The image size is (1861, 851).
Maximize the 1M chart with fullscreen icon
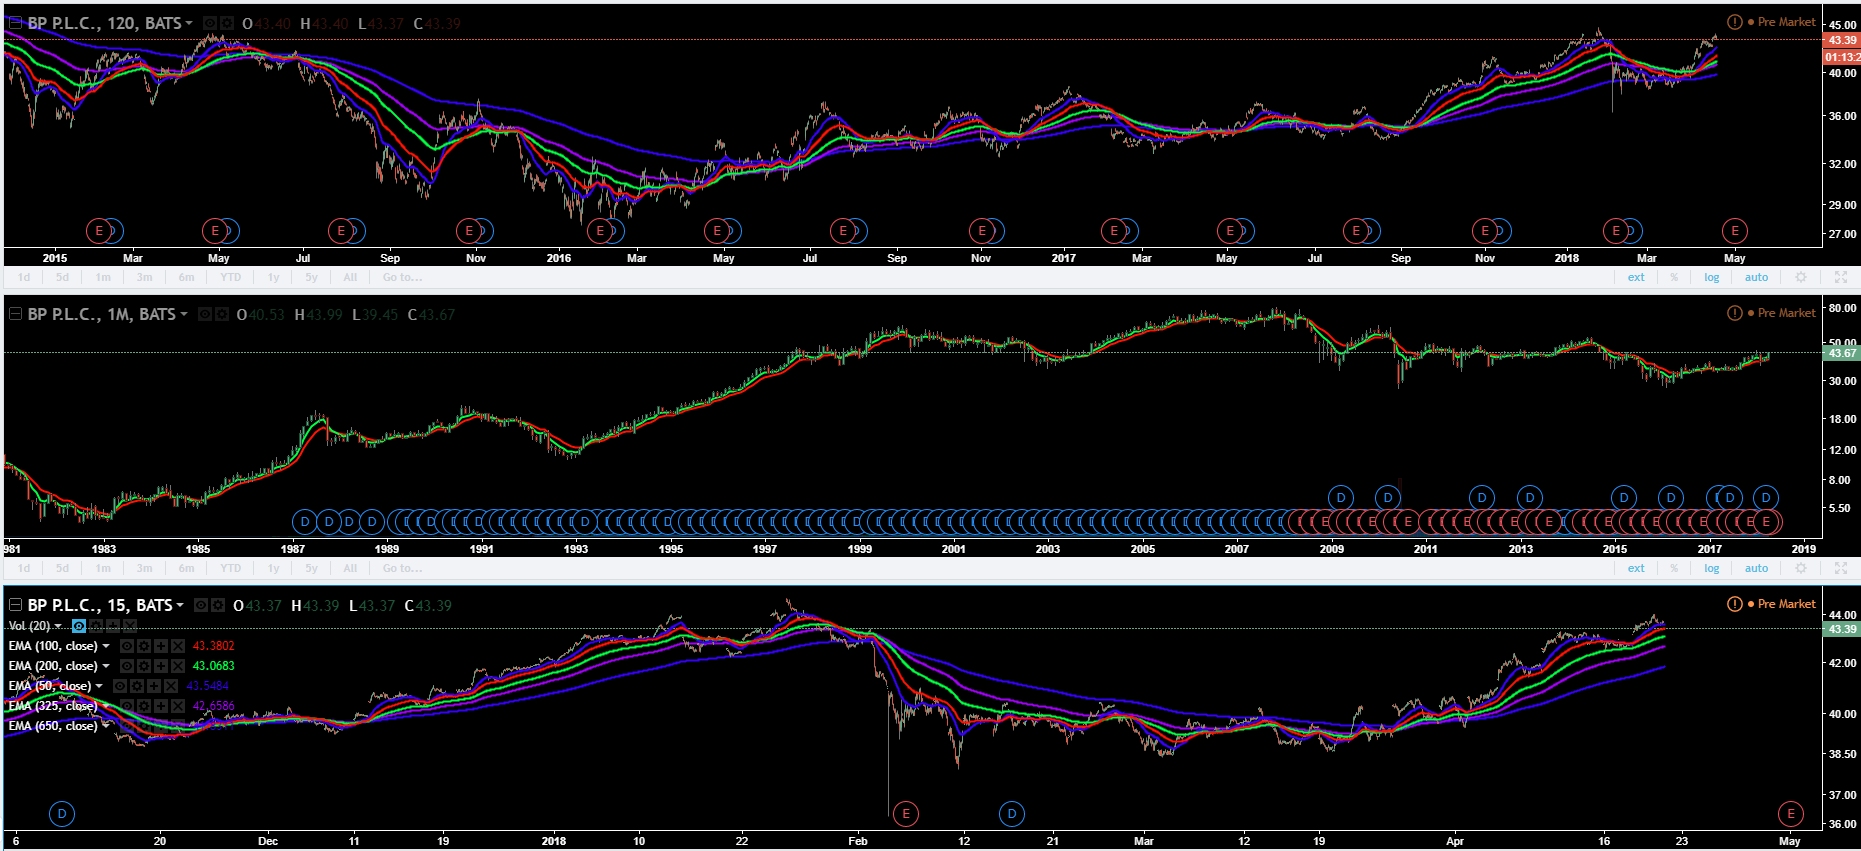(x=1840, y=568)
